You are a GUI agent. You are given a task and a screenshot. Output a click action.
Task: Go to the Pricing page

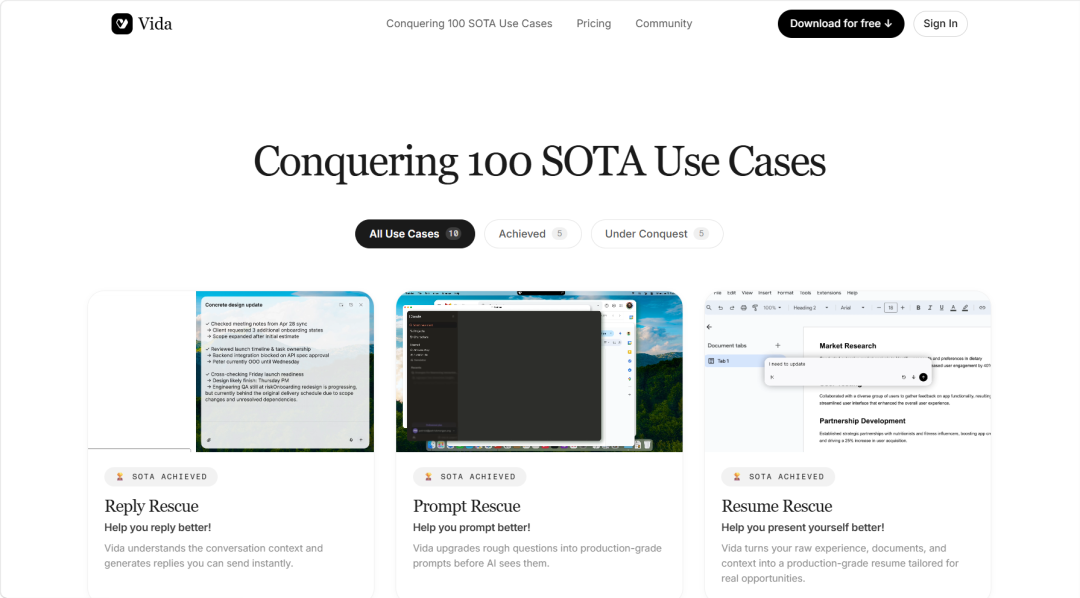click(x=594, y=23)
